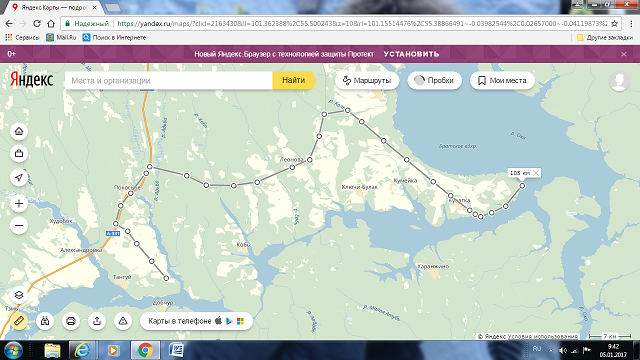This screenshot has height=360, width=640.
Task: Report a map error warning icon
Action: [123, 321]
